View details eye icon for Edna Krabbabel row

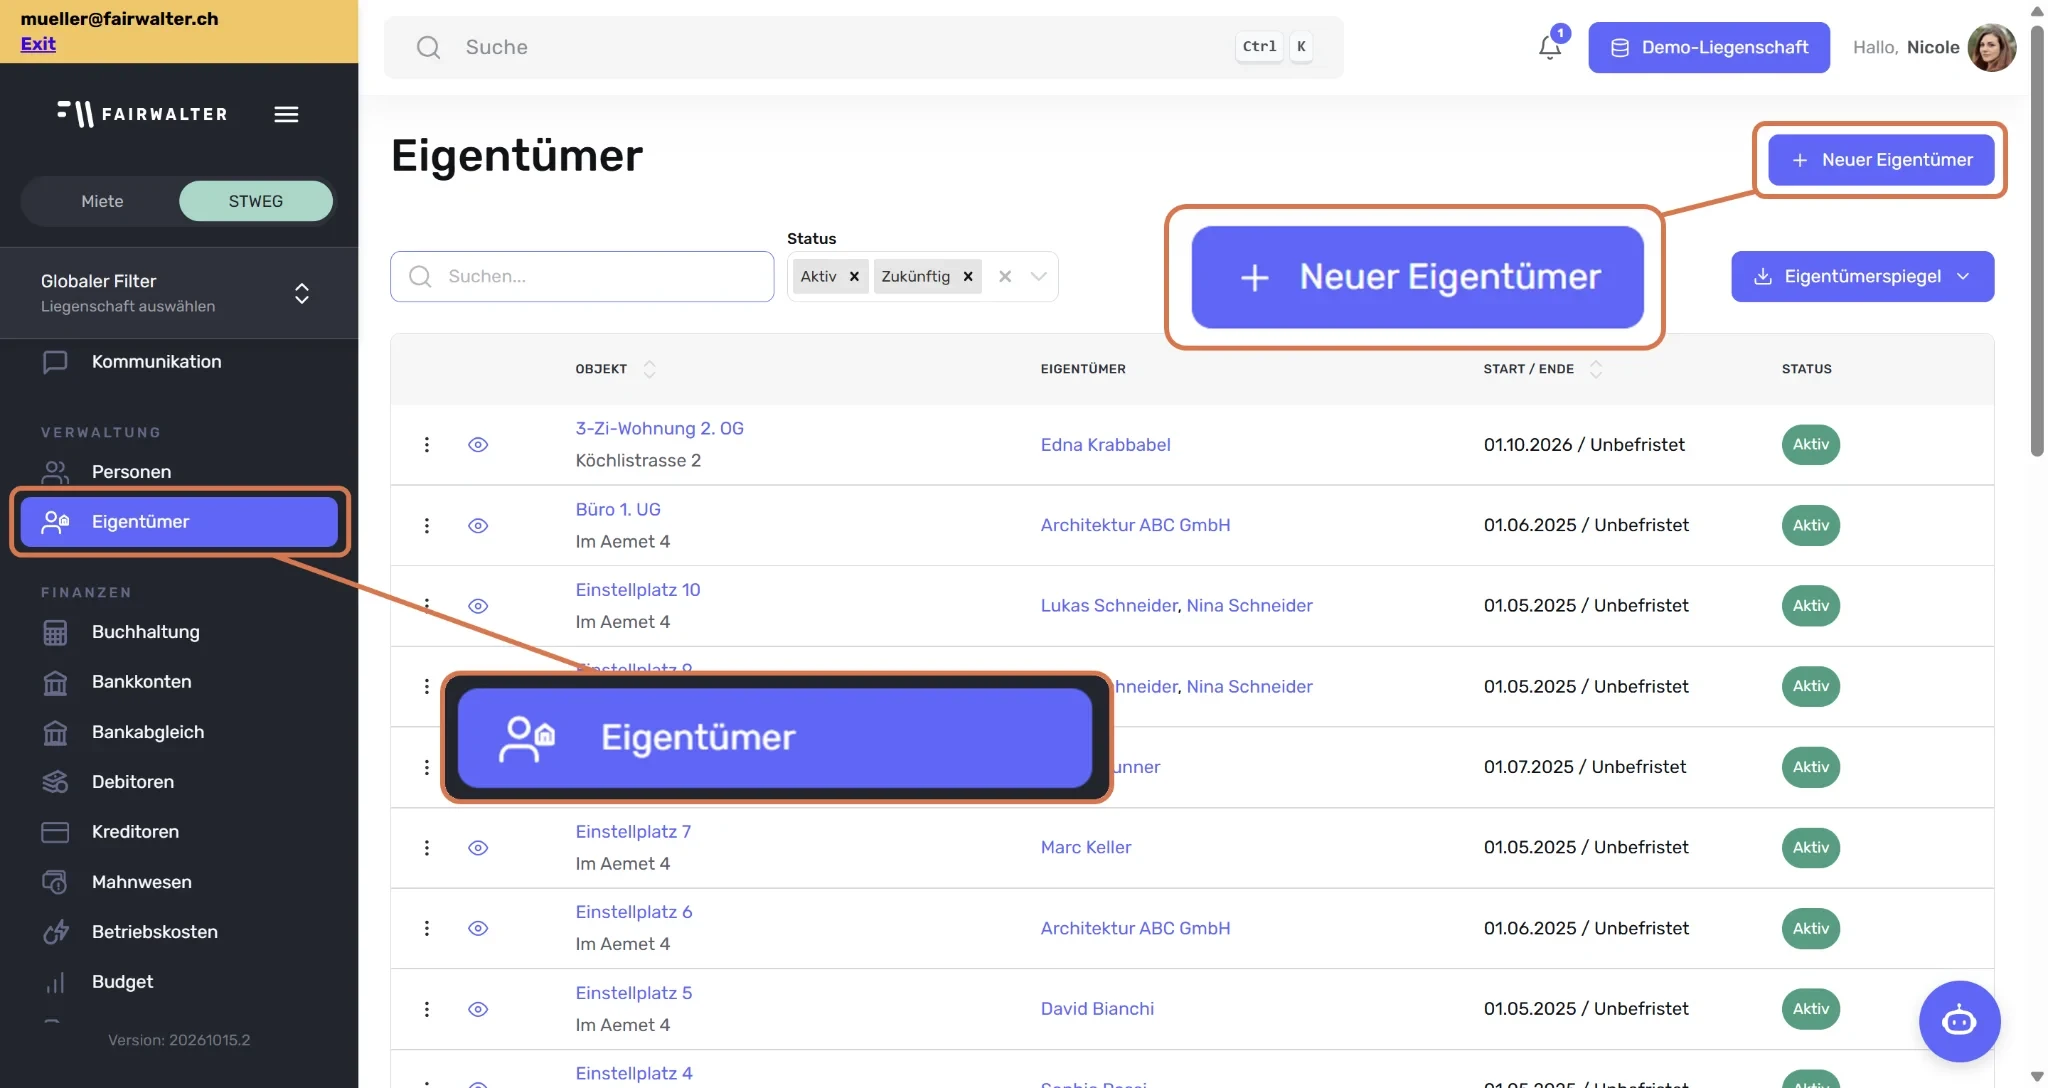[478, 445]
